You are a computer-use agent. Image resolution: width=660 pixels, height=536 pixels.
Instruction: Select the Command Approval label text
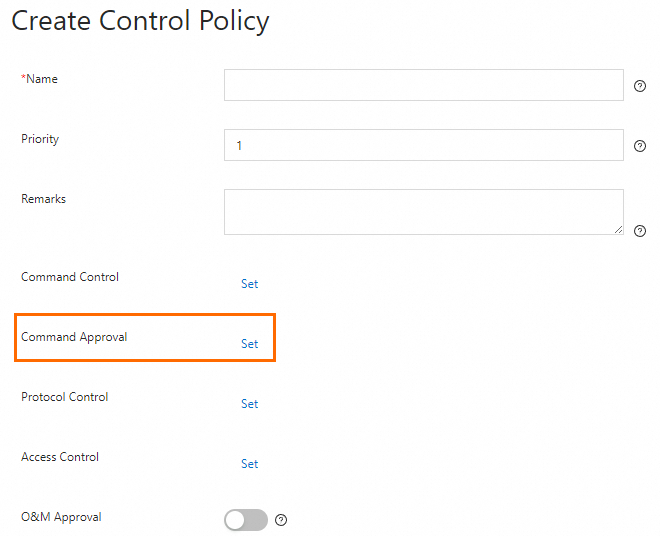pyautogui.click(x=74, y=337)
